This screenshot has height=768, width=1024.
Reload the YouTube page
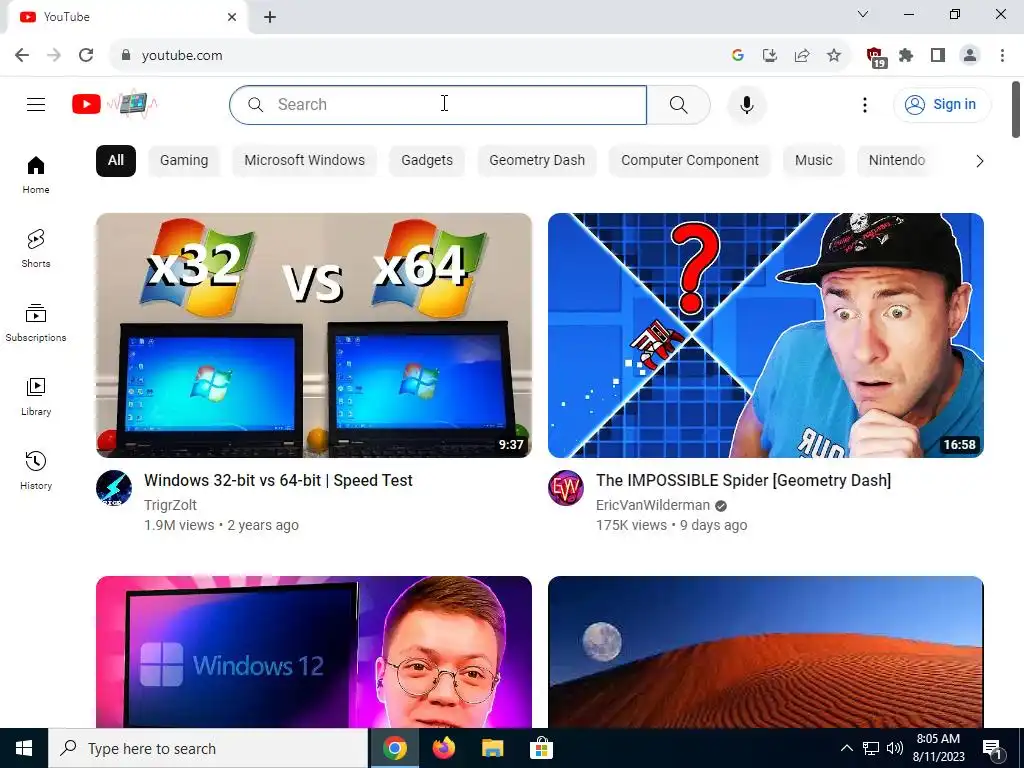[x=86, y=56]
